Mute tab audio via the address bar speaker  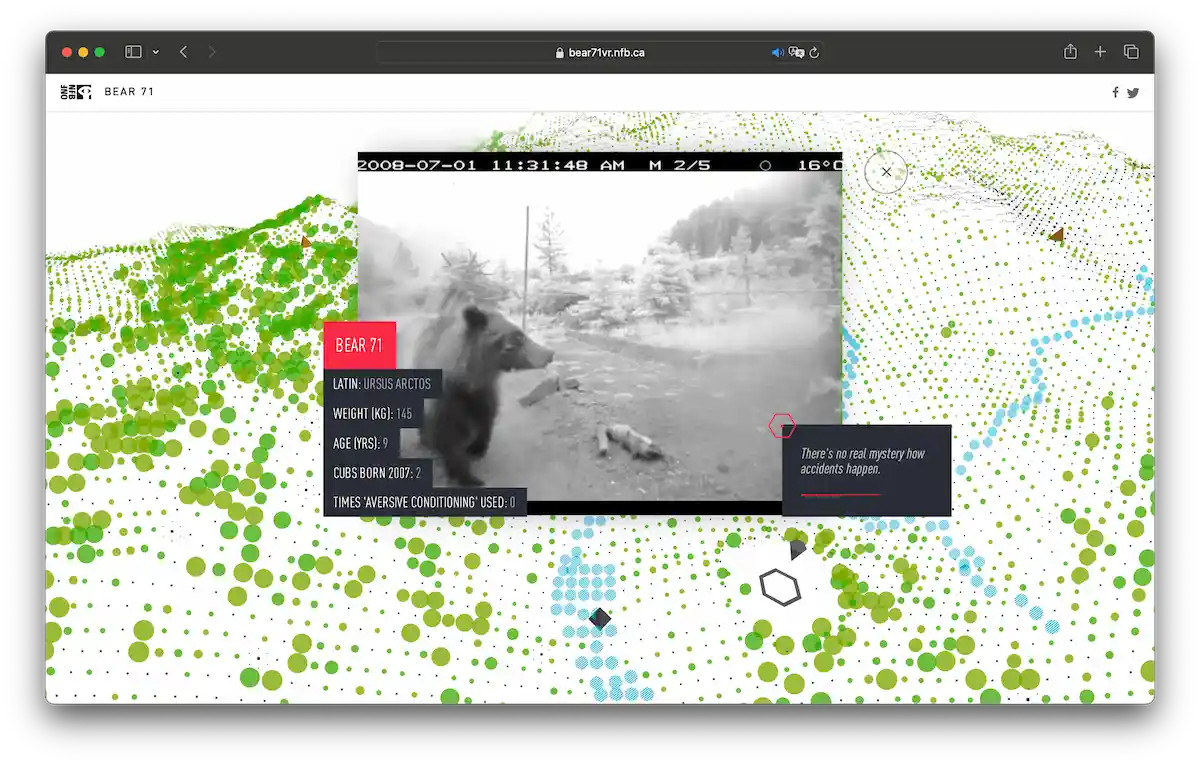pyautogui.click(x=777, y=52)
